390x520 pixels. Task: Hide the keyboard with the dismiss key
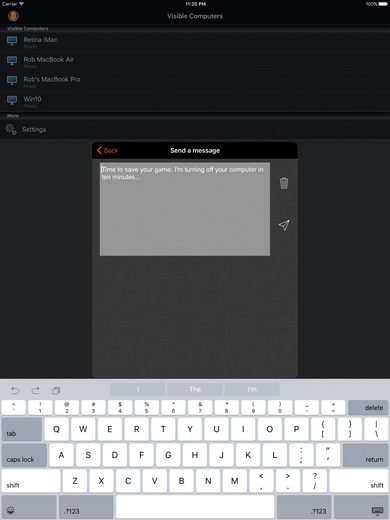[x=361, y=507]
